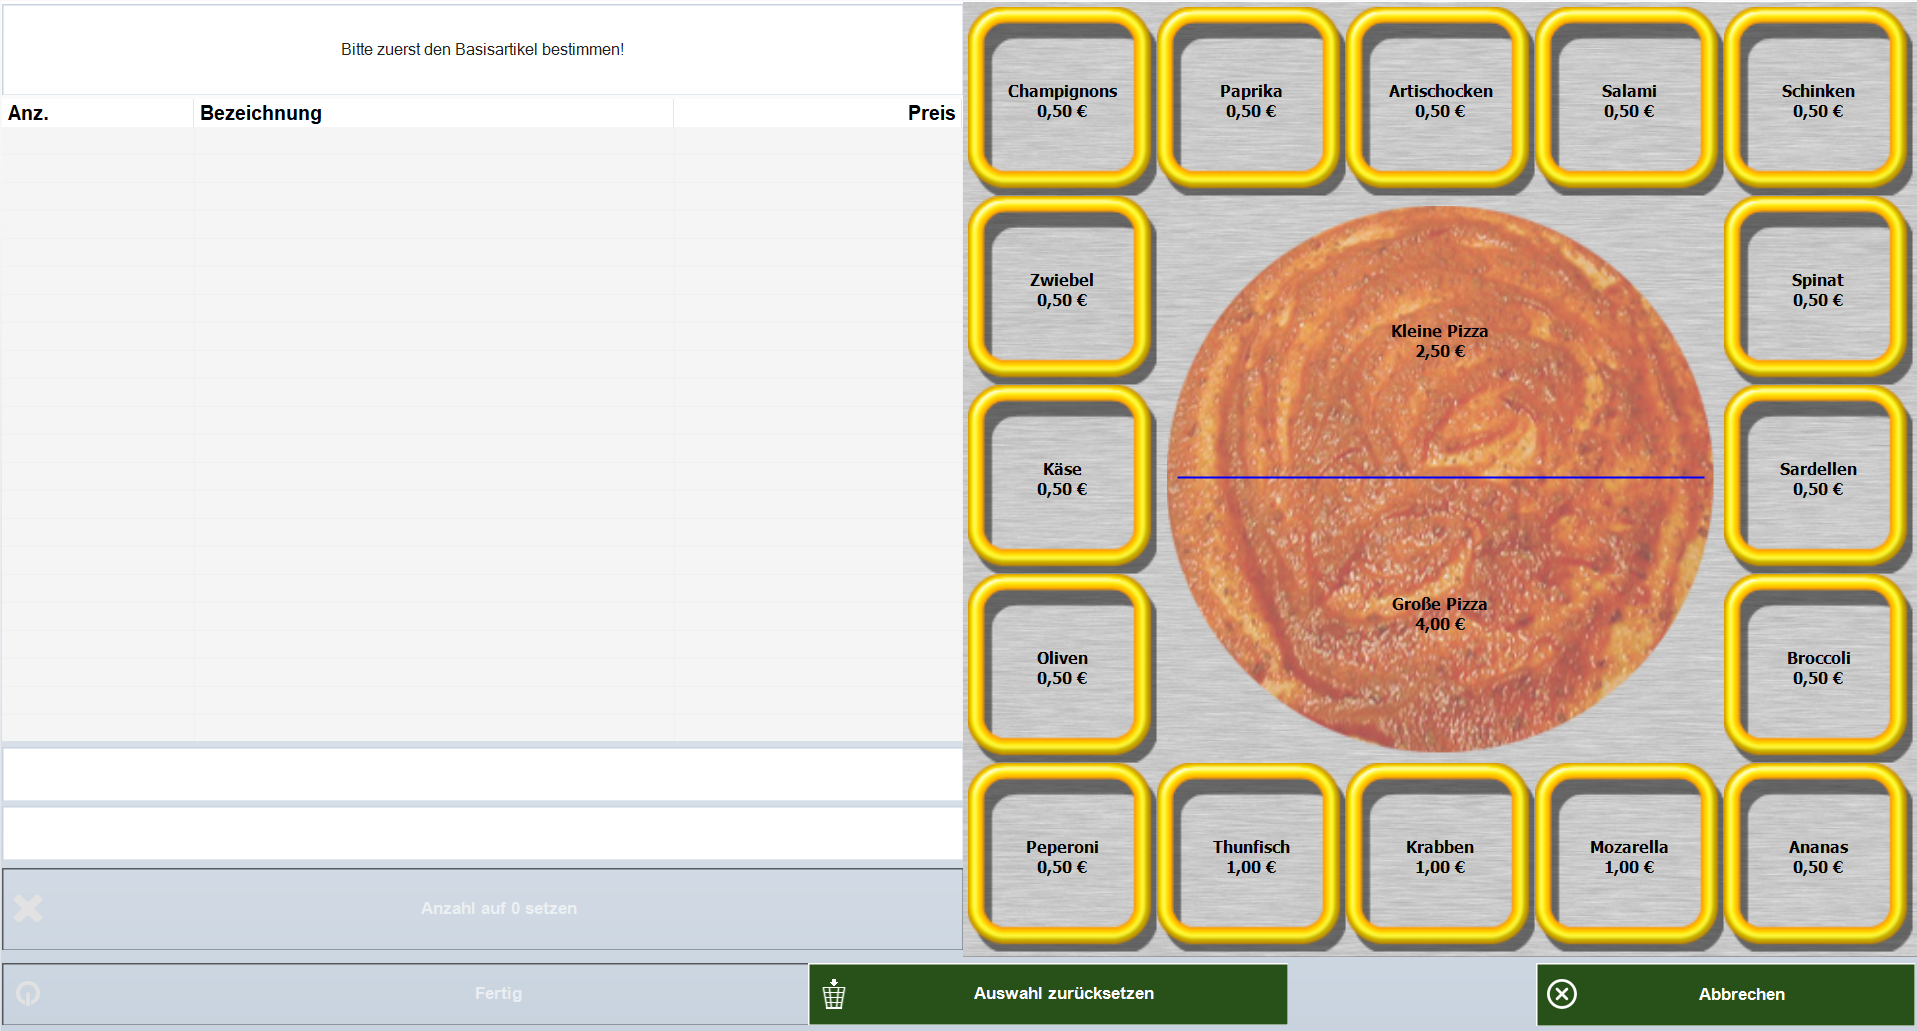Click Auswahl zurücksetzen button
Screen dimensions: 1917x1031
click(1048, 994)
